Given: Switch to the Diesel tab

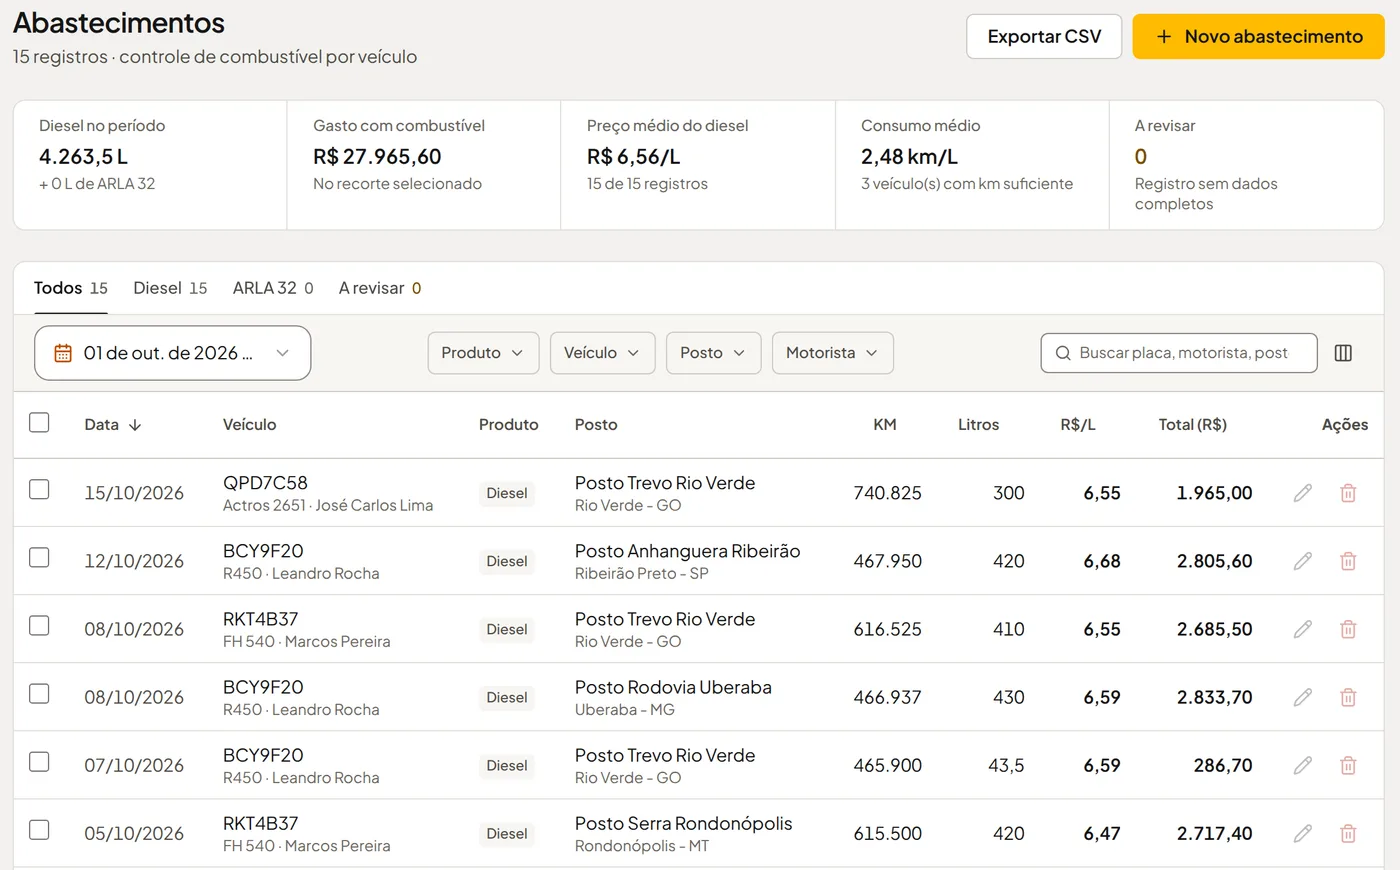Looking at the screenshot, I should point(170,288).
